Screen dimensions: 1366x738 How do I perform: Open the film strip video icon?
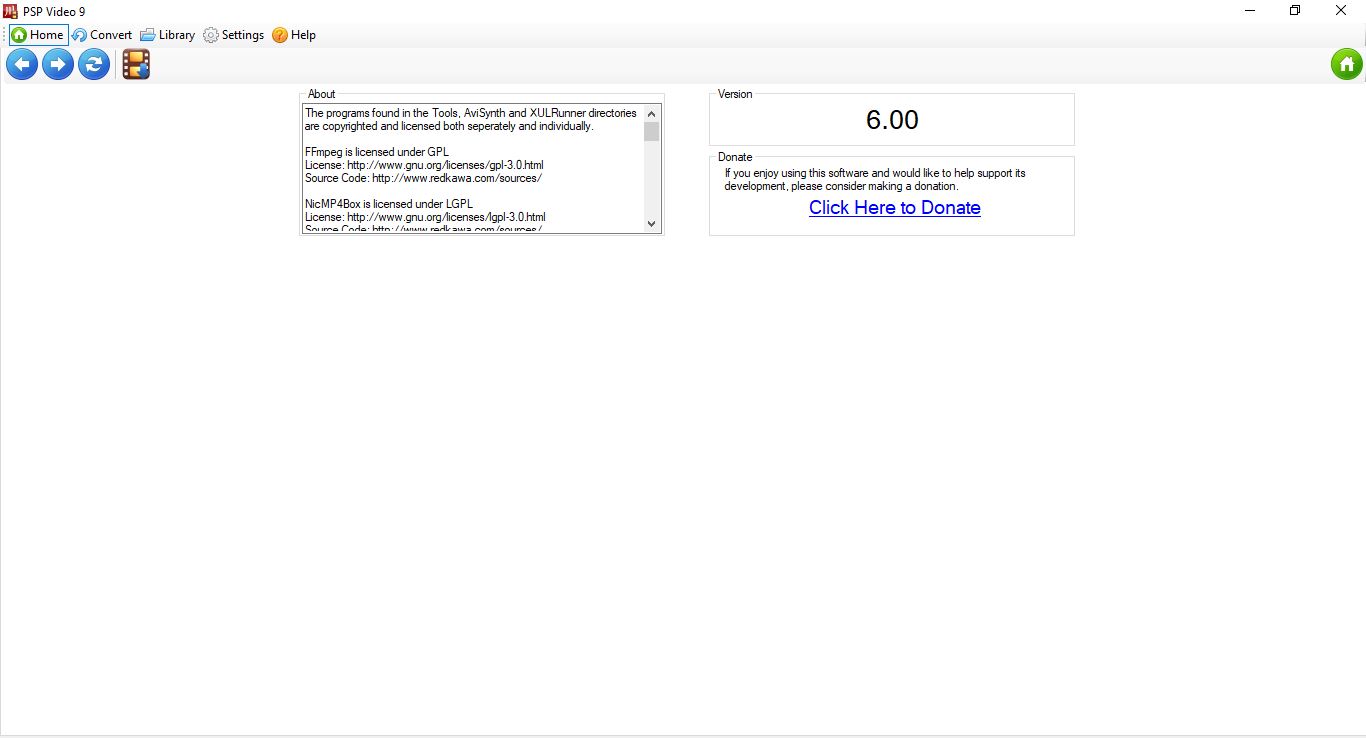point(136,65)
